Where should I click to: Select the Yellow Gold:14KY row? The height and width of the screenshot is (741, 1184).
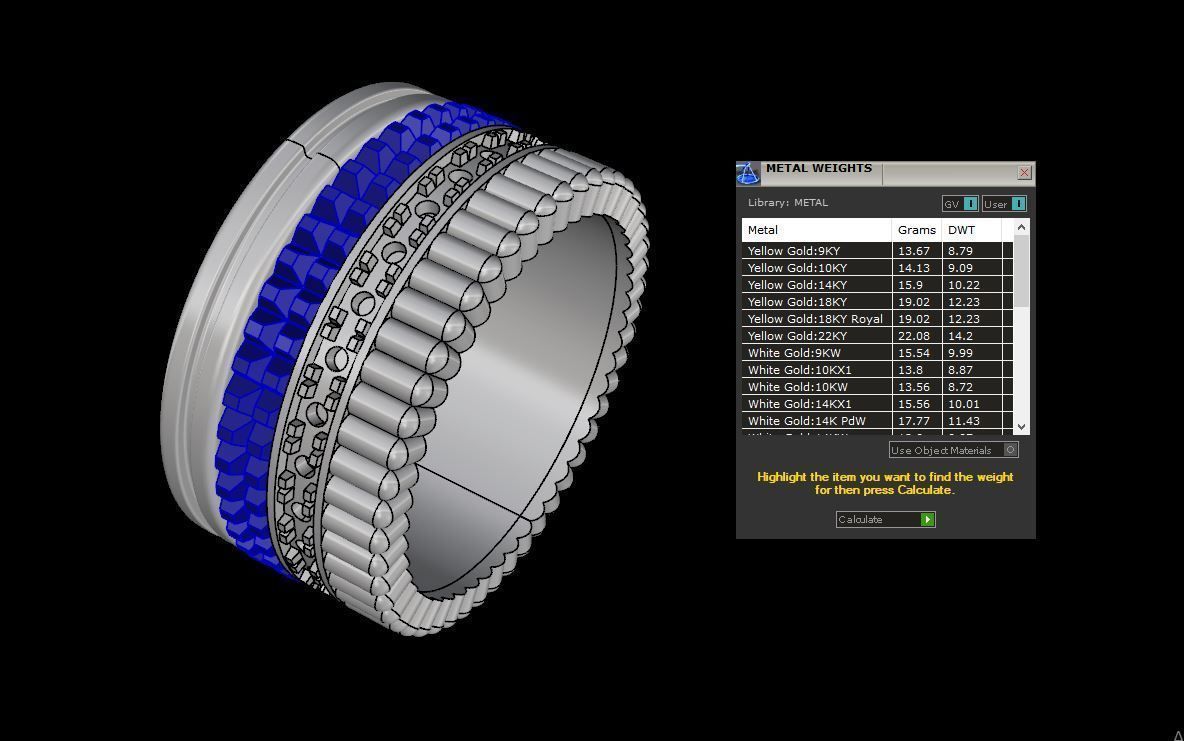pos(877,285)
